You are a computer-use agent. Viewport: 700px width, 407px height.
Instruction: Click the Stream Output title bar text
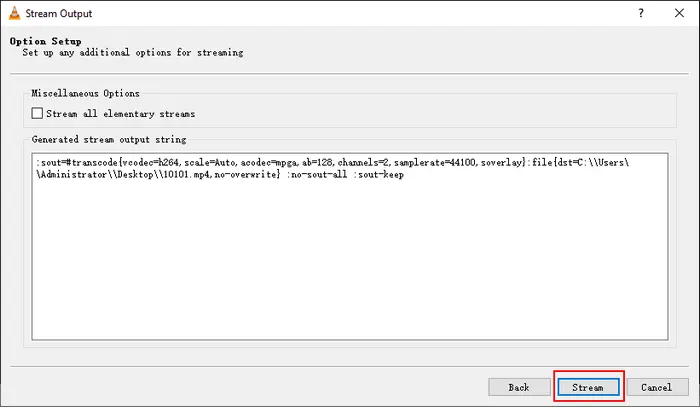point(58,13)
